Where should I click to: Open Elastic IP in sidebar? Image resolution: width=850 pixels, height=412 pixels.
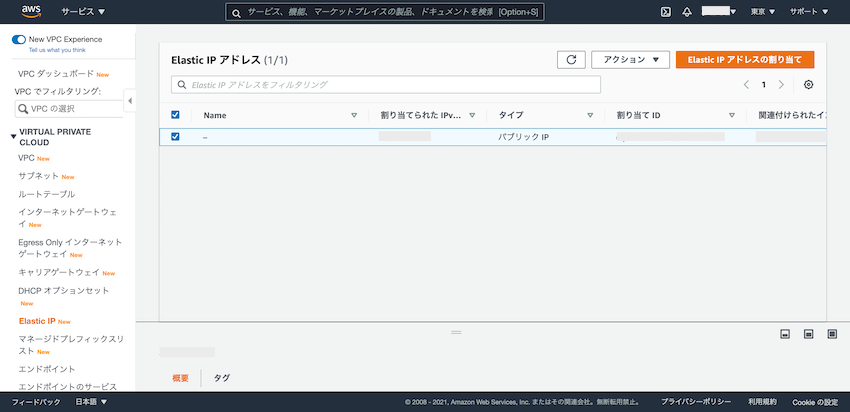pos(37,321)
